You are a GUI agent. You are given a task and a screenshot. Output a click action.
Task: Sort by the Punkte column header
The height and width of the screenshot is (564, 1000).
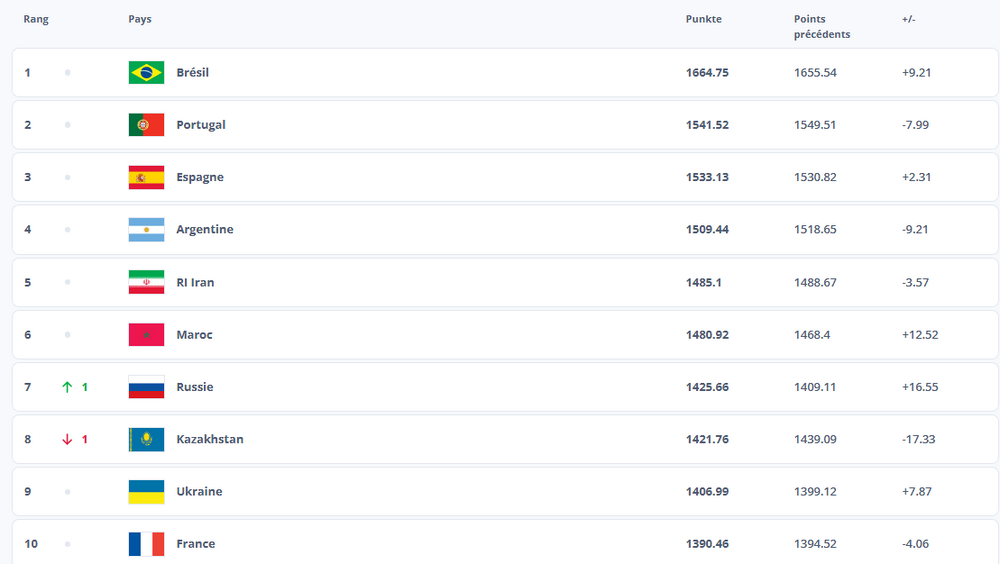click(x=703, y=19)
